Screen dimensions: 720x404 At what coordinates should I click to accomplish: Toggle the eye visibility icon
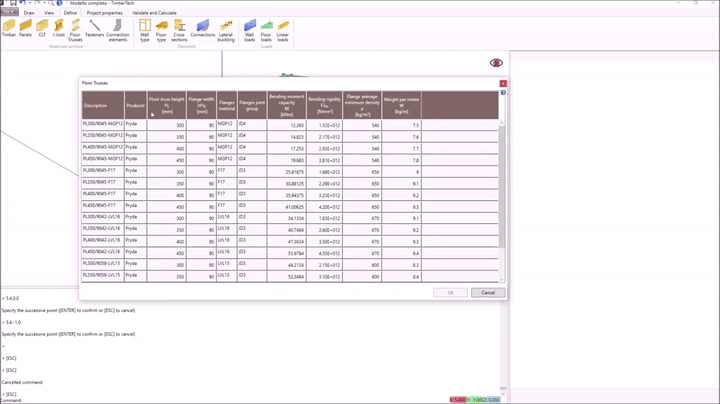[x=496, y=63]
